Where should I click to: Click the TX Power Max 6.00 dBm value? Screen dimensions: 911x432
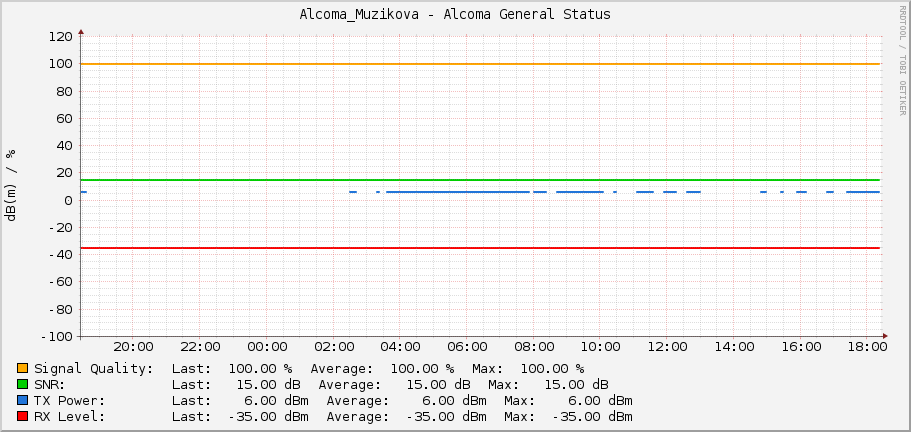[601, 401]
